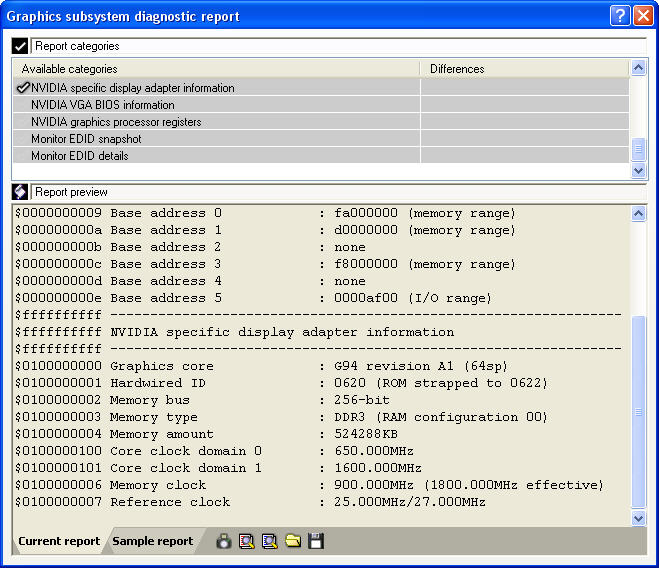The height and width of the screenshot is (568, 659).
Task: Click the 'NVIDIA specific display adapter information' preview heading
Action: (x=282, y=332)
